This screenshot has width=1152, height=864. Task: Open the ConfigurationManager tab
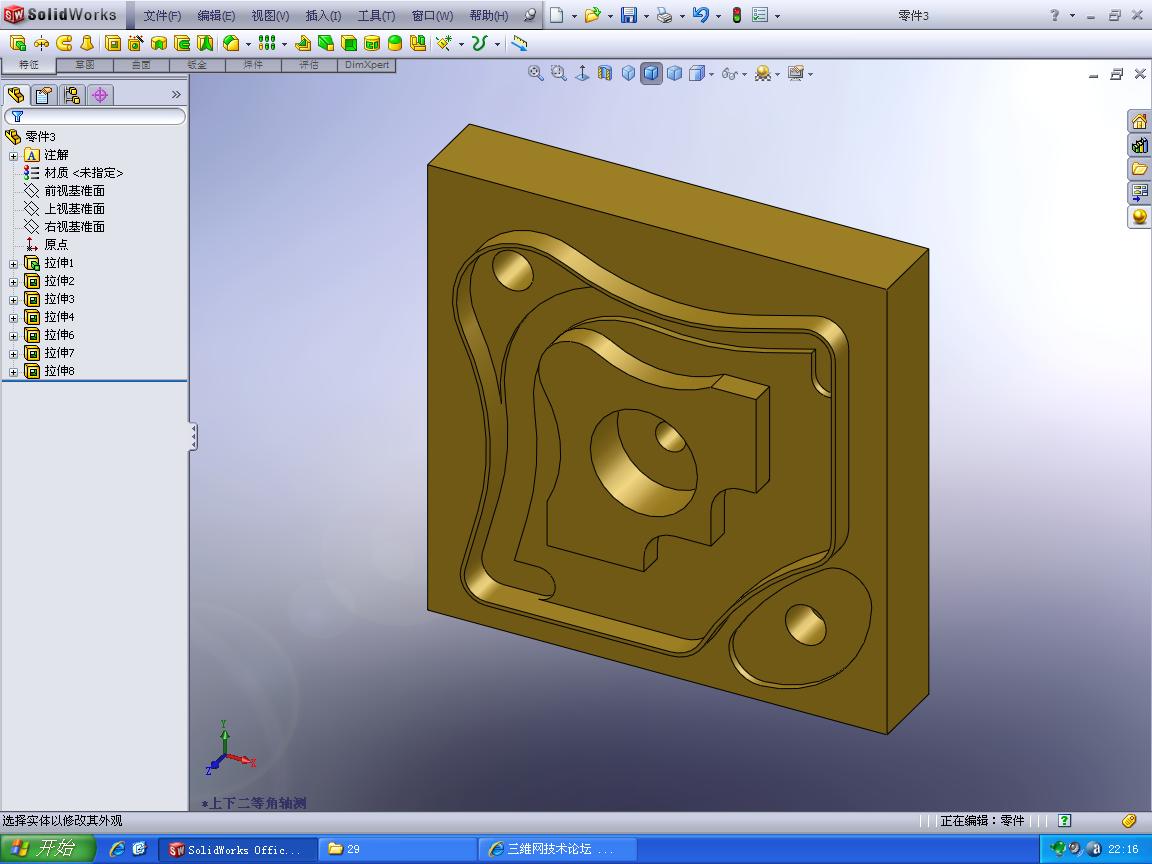(71, 95)
